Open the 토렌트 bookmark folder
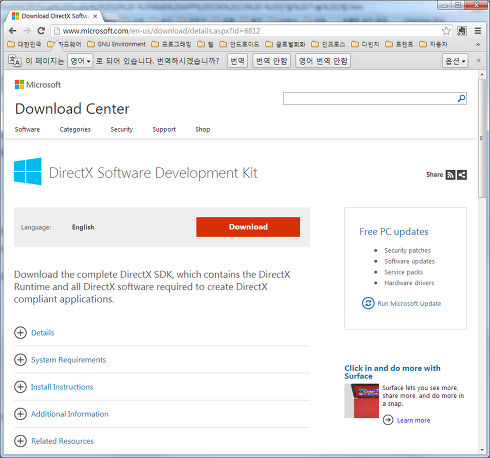The image size is (490, 458). (399, 44)
